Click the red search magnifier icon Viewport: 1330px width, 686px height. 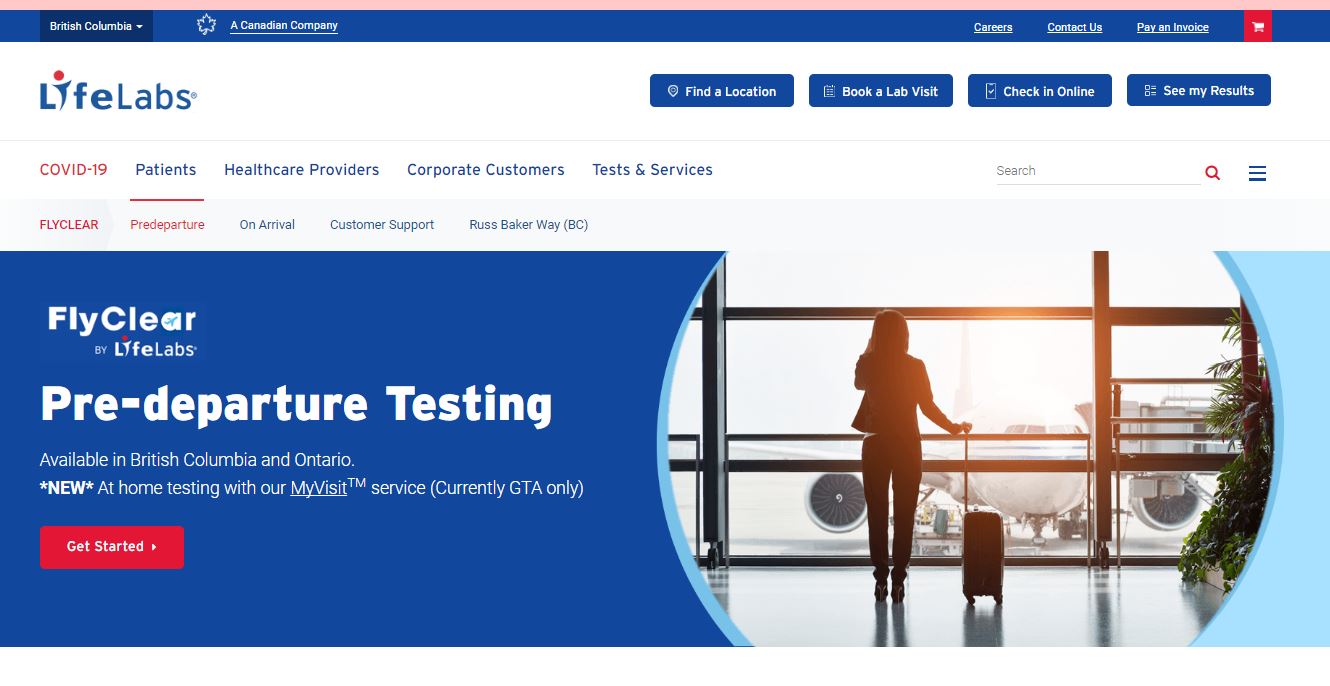[x=1212, y=172]
